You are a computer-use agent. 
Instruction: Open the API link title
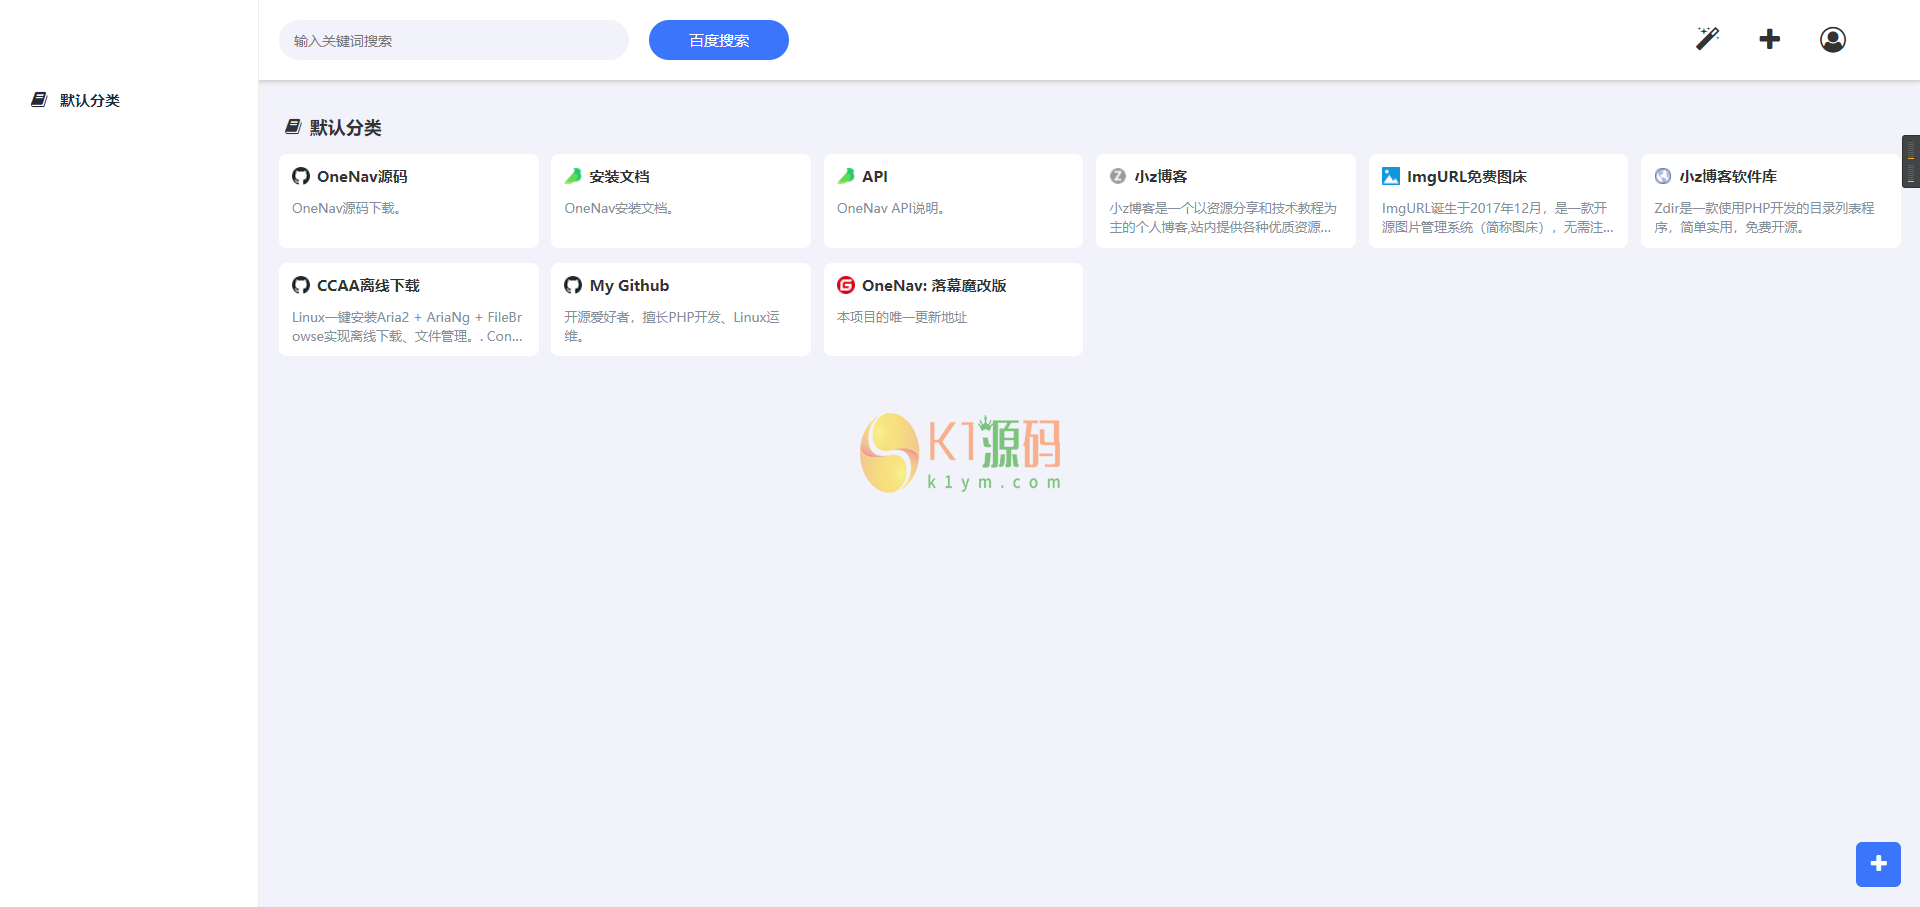(x=875, y=176)
